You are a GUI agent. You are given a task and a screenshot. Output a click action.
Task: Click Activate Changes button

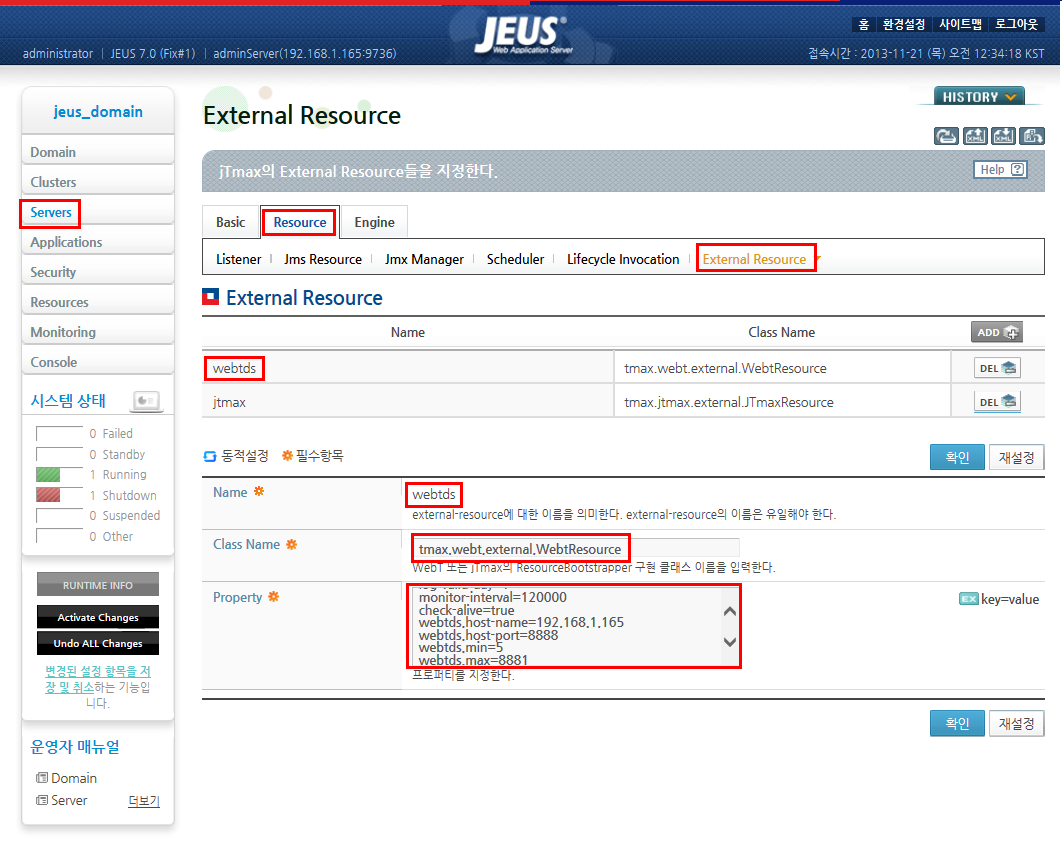point(98,617)
